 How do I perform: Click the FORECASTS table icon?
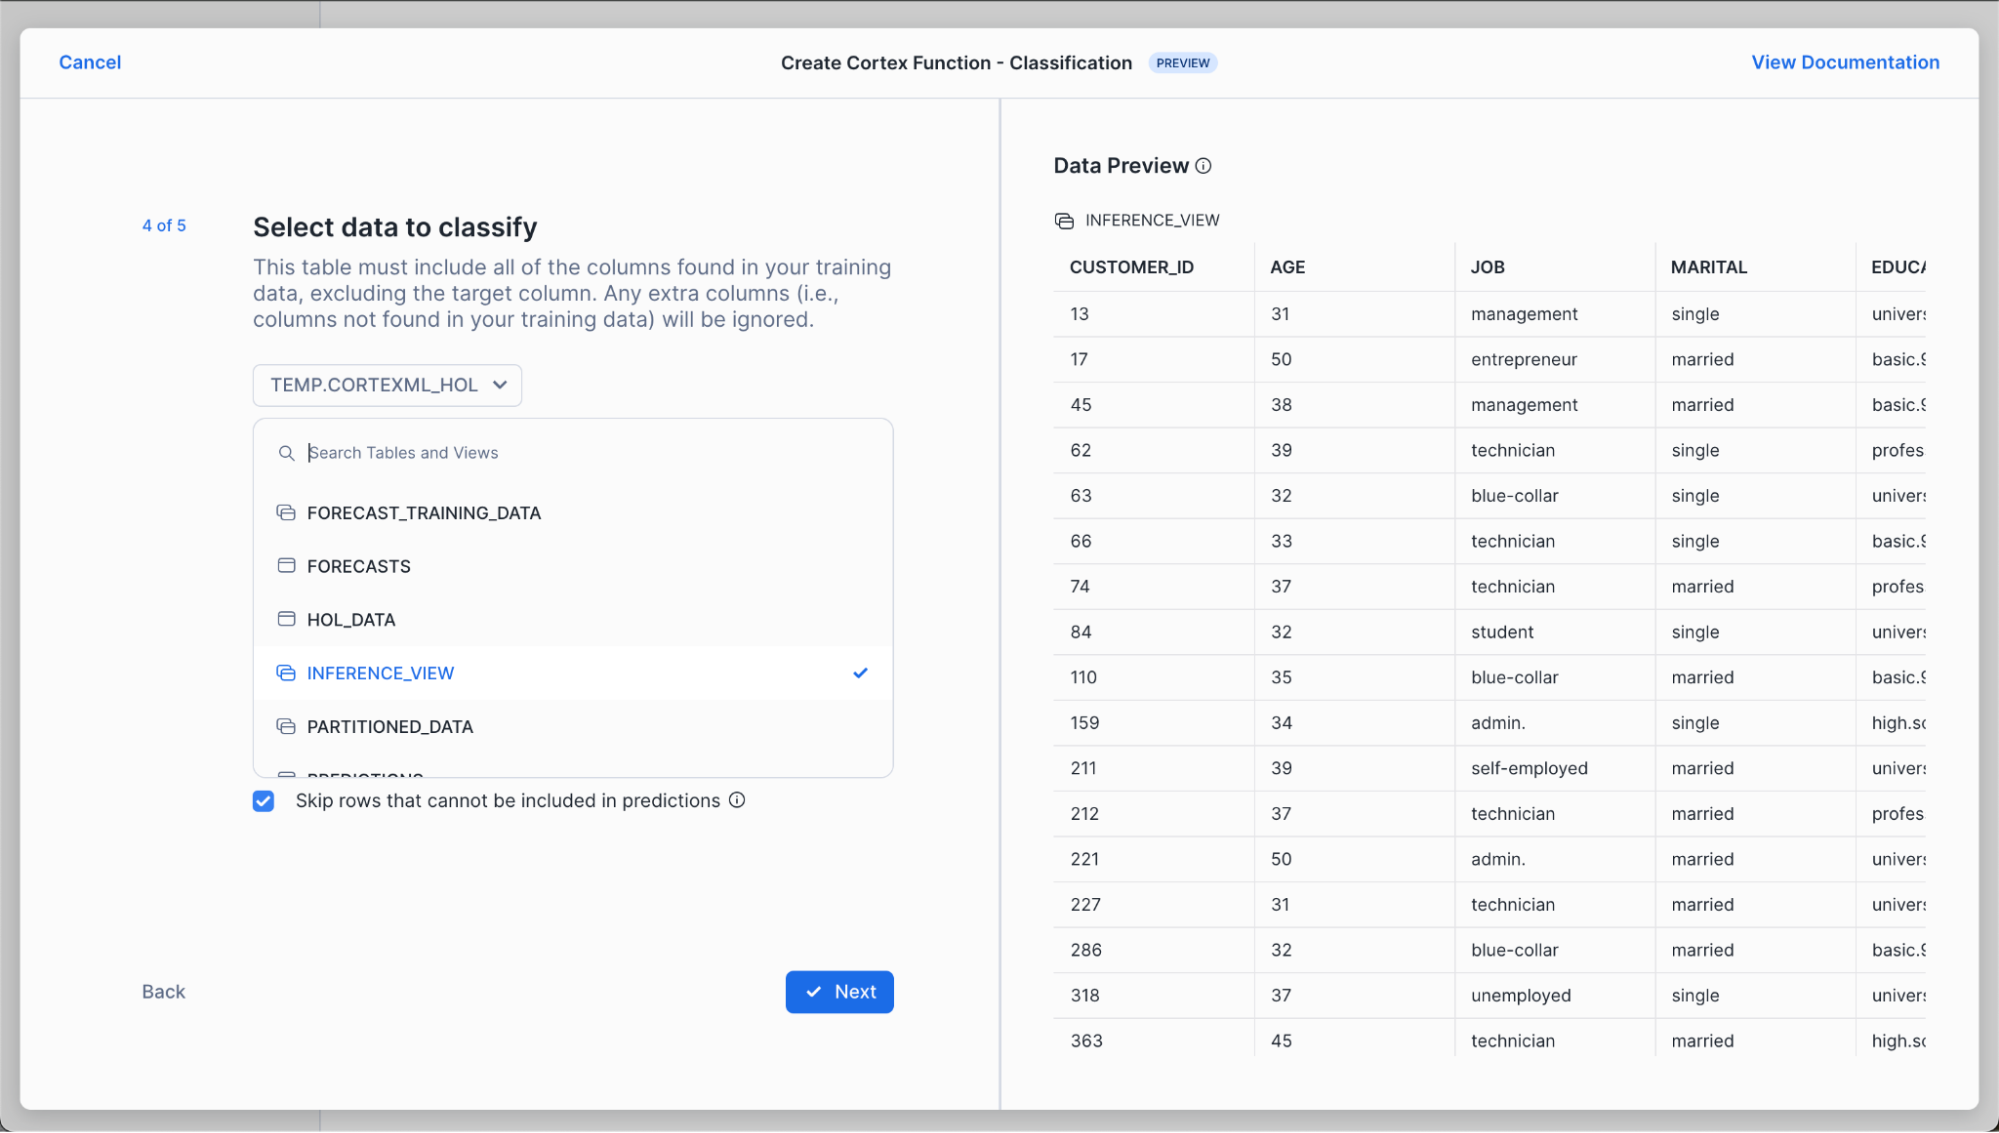286,566
